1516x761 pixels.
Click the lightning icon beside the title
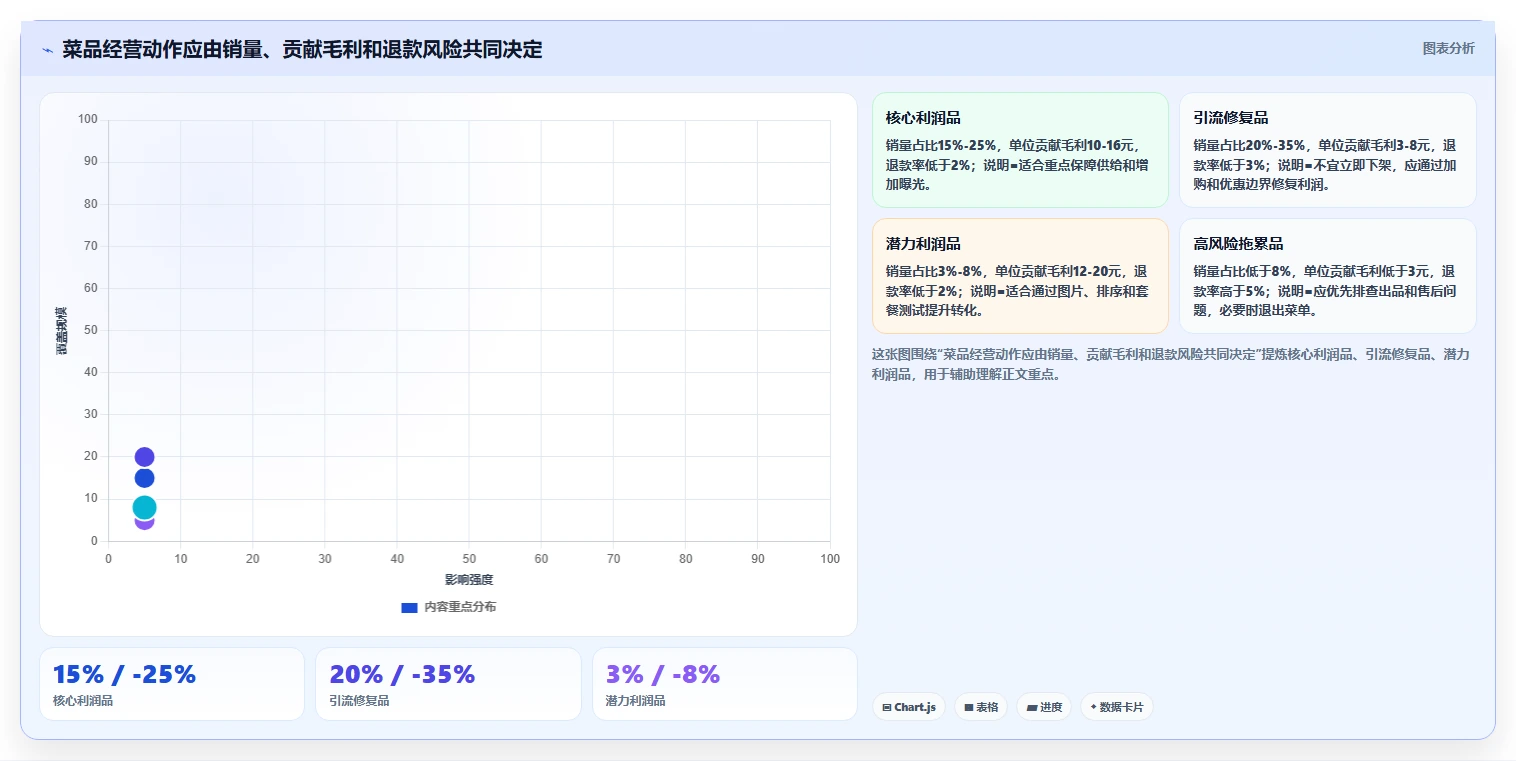pyautogui.click(x=47, y=50)
